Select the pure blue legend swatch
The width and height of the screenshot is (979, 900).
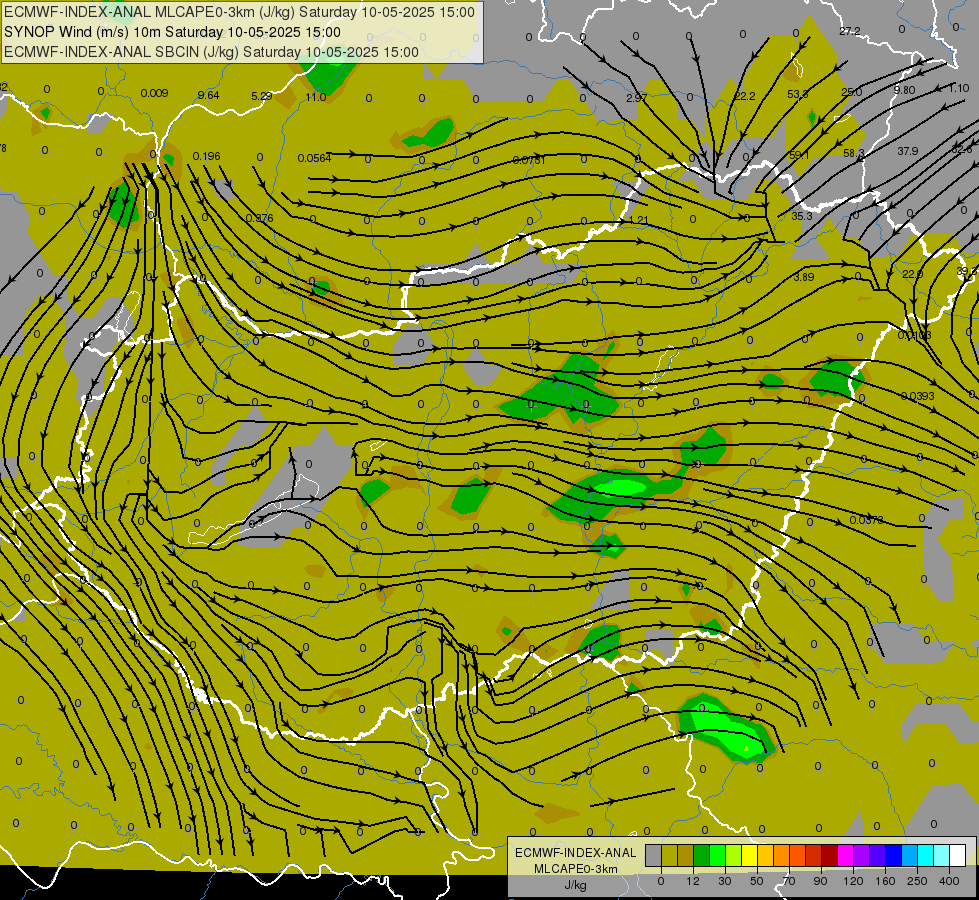[894, 855]
